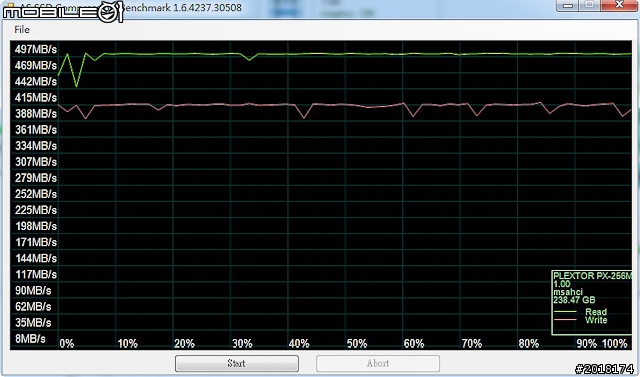The height and width of the screenshot is (377, 640).
Task: Click the 252MB/s axis label
Action: pos(36,194)
